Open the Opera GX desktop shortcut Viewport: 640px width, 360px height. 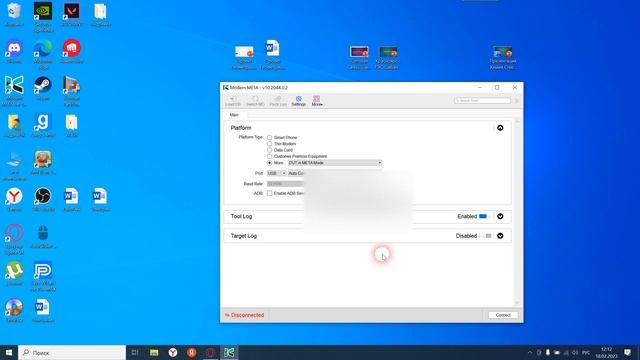pos(14,239)
